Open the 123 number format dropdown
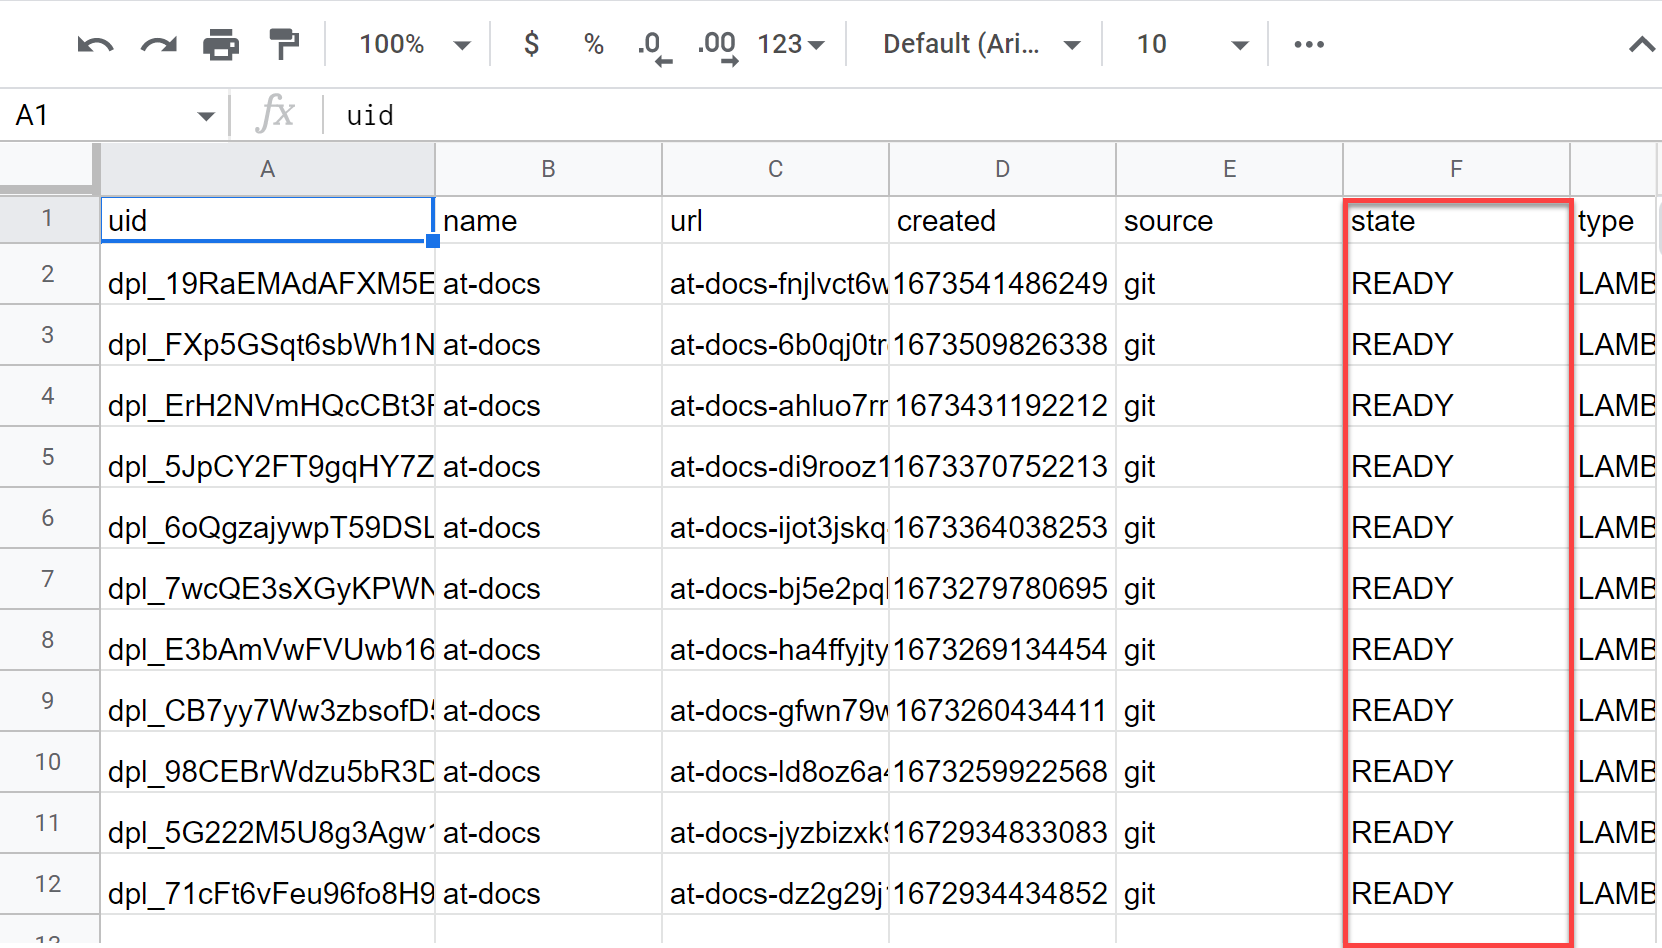 click(x=790, y=45)
